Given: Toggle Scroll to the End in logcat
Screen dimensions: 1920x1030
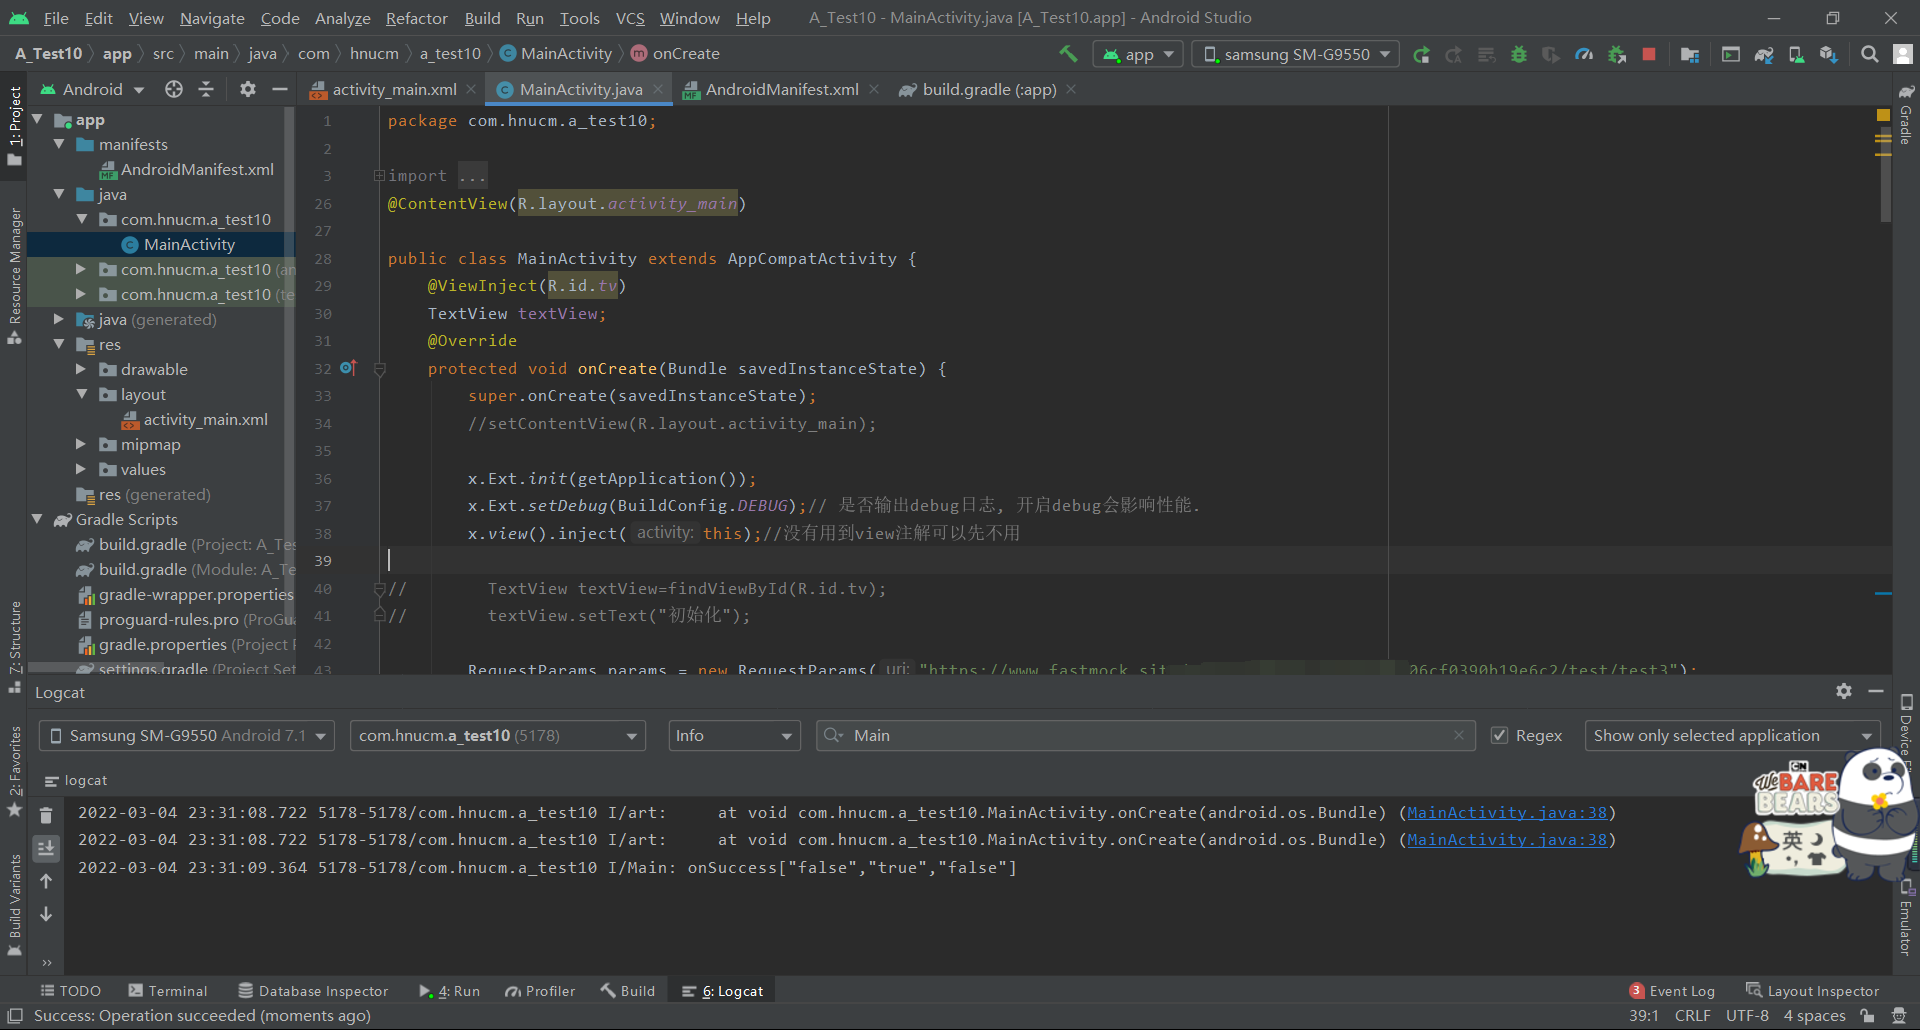Looking at the screenshot, I should pos(46,848).
